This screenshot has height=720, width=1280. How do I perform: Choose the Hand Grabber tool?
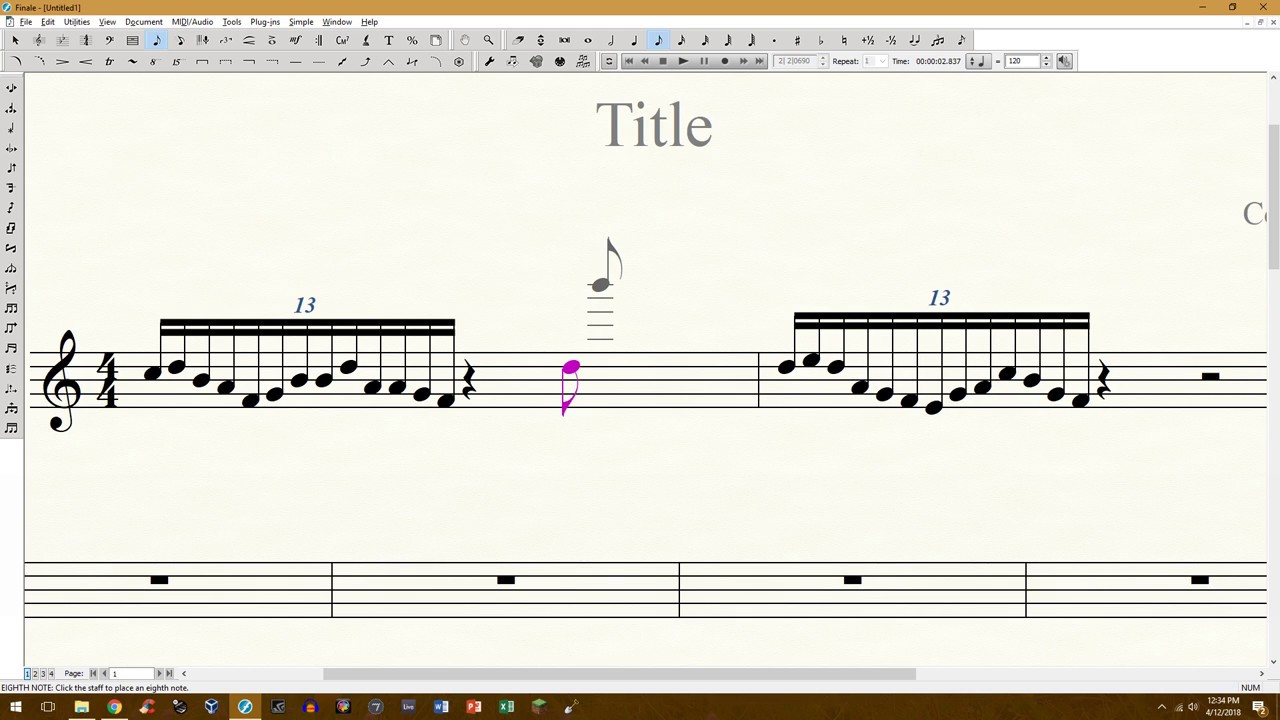coord(465,40)
